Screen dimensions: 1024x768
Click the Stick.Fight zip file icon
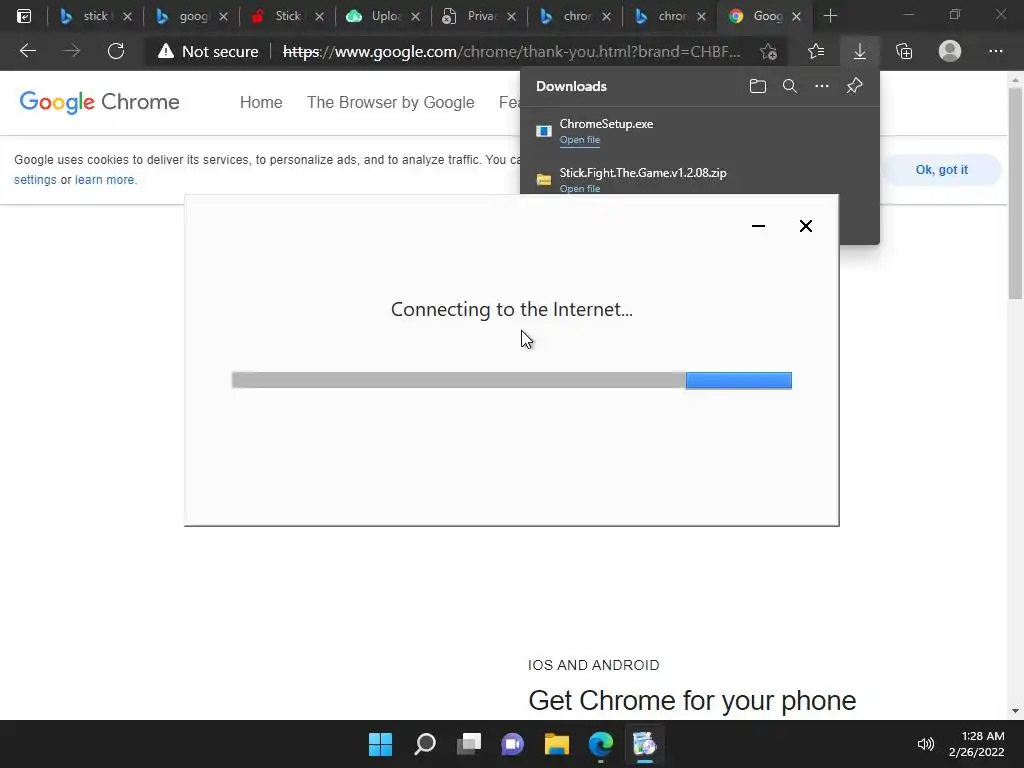point(543,180)
